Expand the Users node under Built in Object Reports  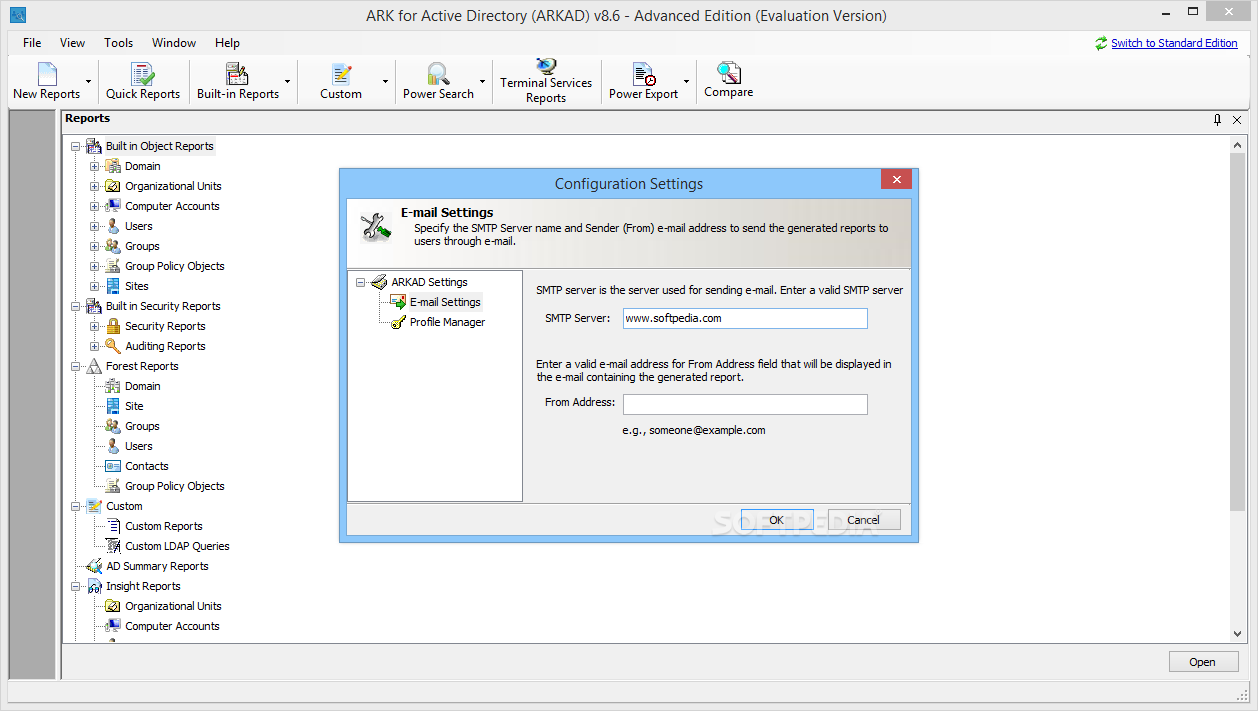click(94, 226)
